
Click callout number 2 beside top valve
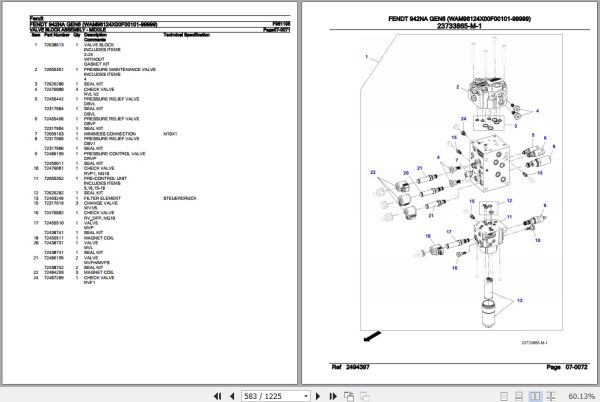457,87
